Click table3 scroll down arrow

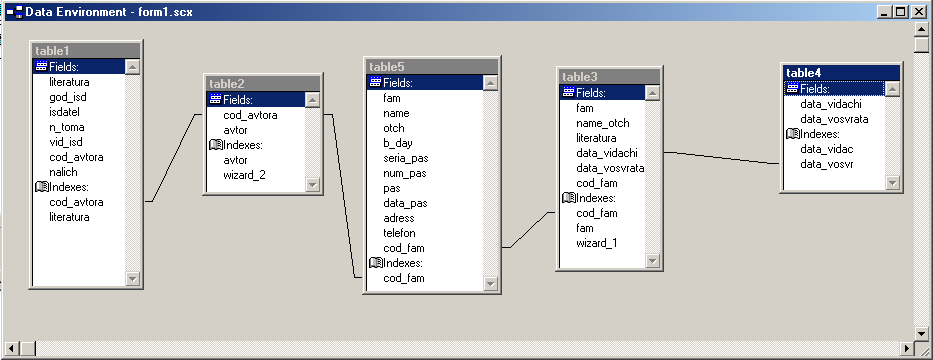pyautogui.click(x=652, y=261)
